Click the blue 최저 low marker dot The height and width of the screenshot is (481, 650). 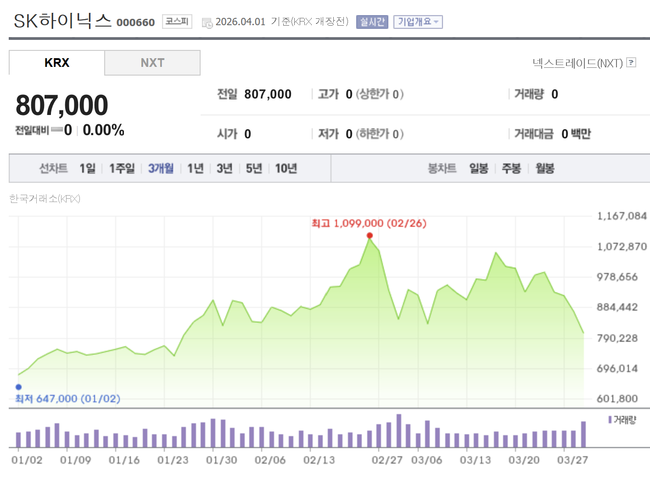(x=18, y=386)
